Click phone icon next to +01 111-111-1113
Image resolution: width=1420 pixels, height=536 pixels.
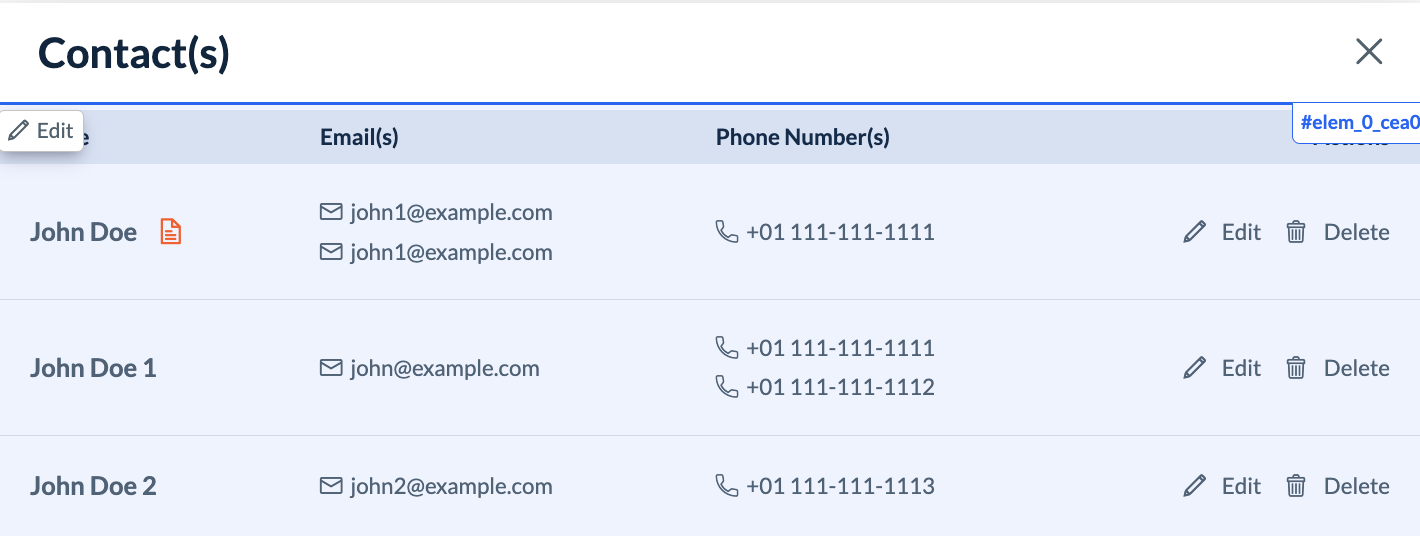point(727,486)
